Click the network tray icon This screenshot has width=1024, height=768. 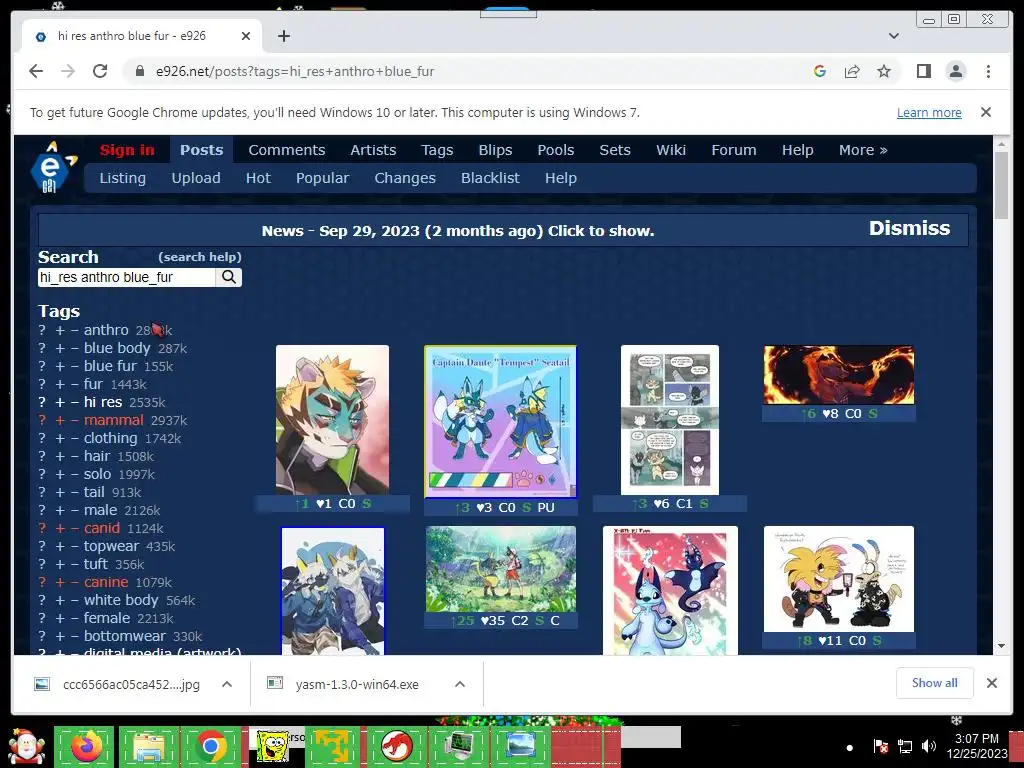905,746
